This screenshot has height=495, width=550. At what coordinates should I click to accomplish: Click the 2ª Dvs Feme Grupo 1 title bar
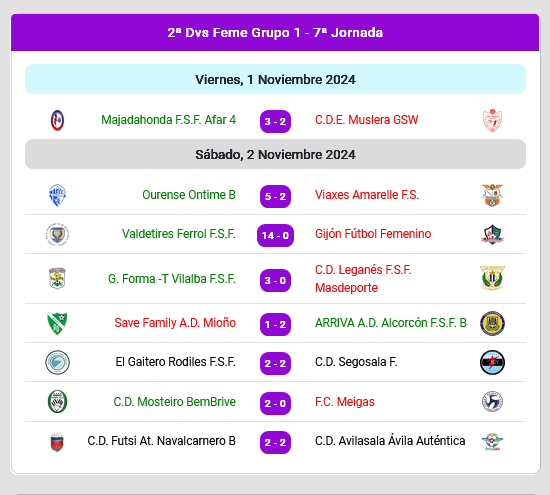[275, 33]
